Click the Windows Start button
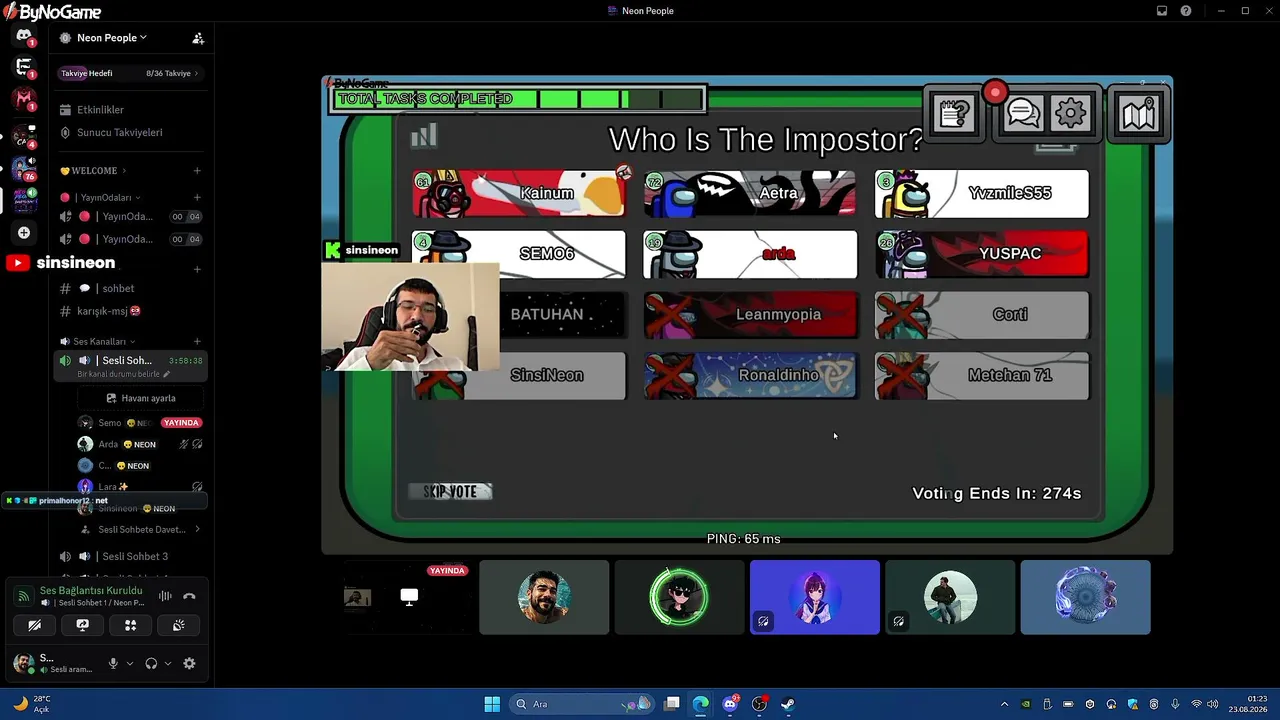This screenshot has height=720, width=1280. tap(492, 704)
